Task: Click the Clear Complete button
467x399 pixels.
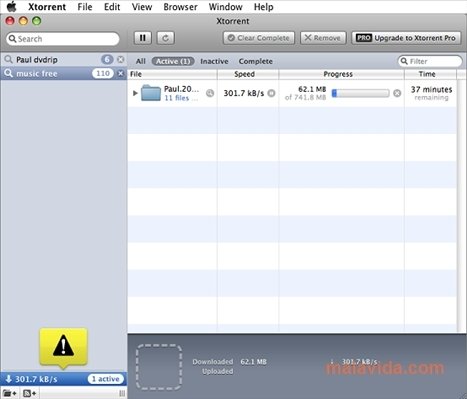Action: click(x=259, y=38)
